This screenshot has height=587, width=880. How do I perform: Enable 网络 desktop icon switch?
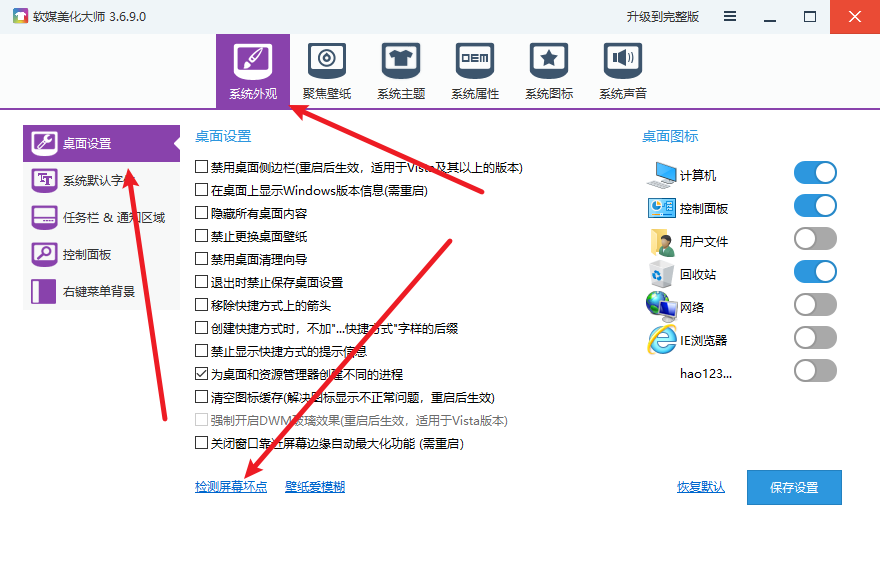[815, 305]
